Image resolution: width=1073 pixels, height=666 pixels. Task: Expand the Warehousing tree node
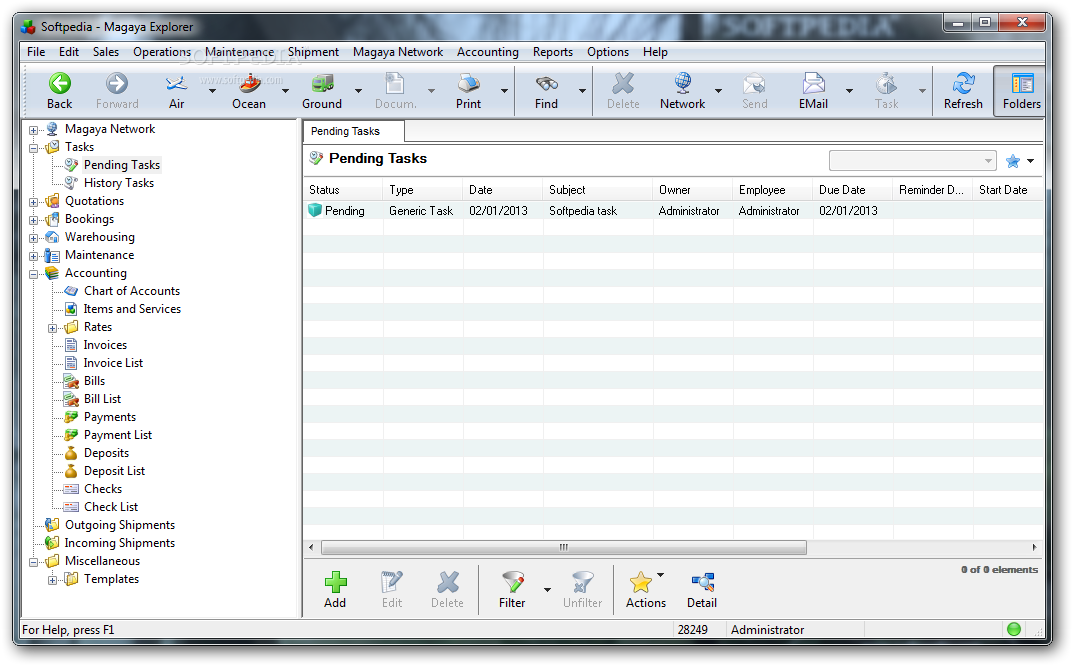tap(34, 238)
